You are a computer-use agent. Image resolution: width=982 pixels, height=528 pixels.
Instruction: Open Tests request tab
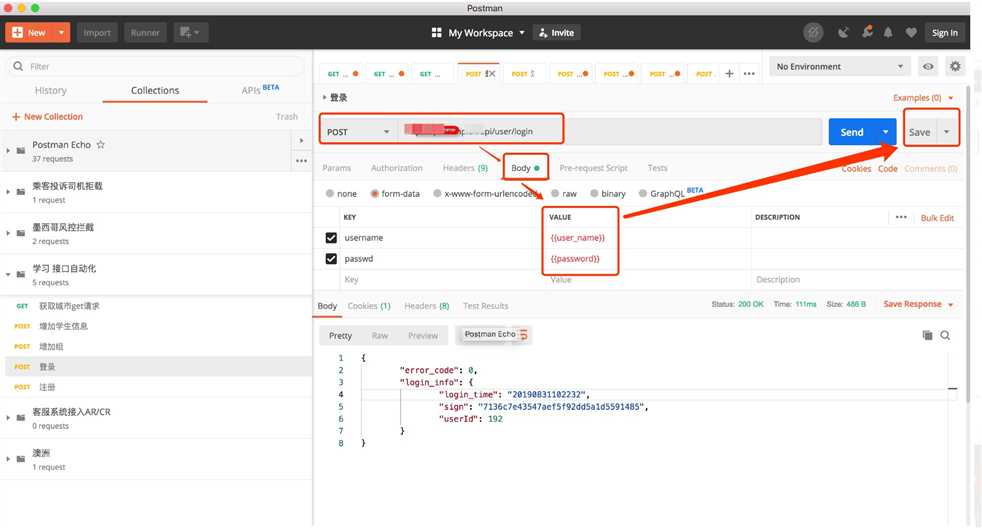[x=657, y=168]
